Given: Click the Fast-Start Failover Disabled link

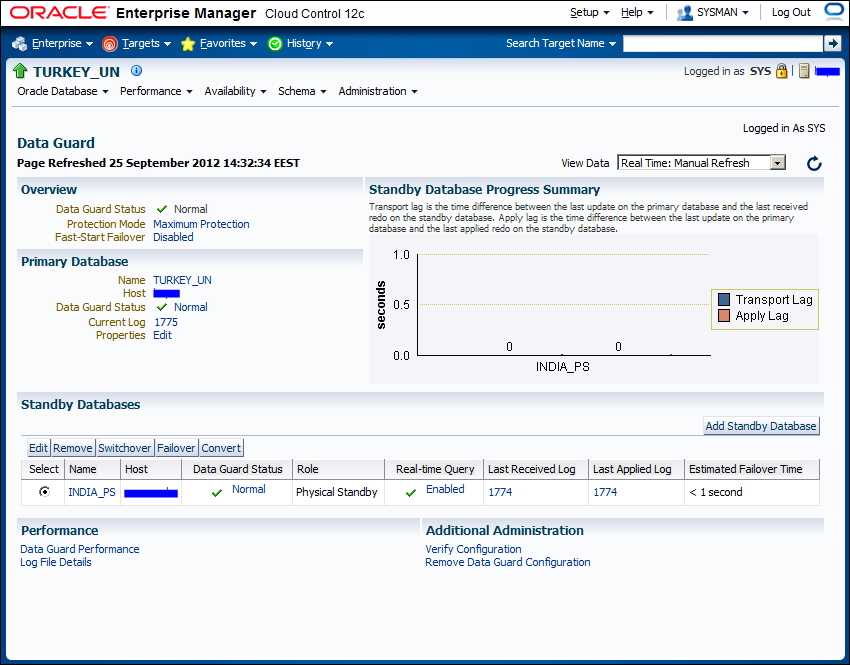Looking at the screenshot, I should point(173,237).
